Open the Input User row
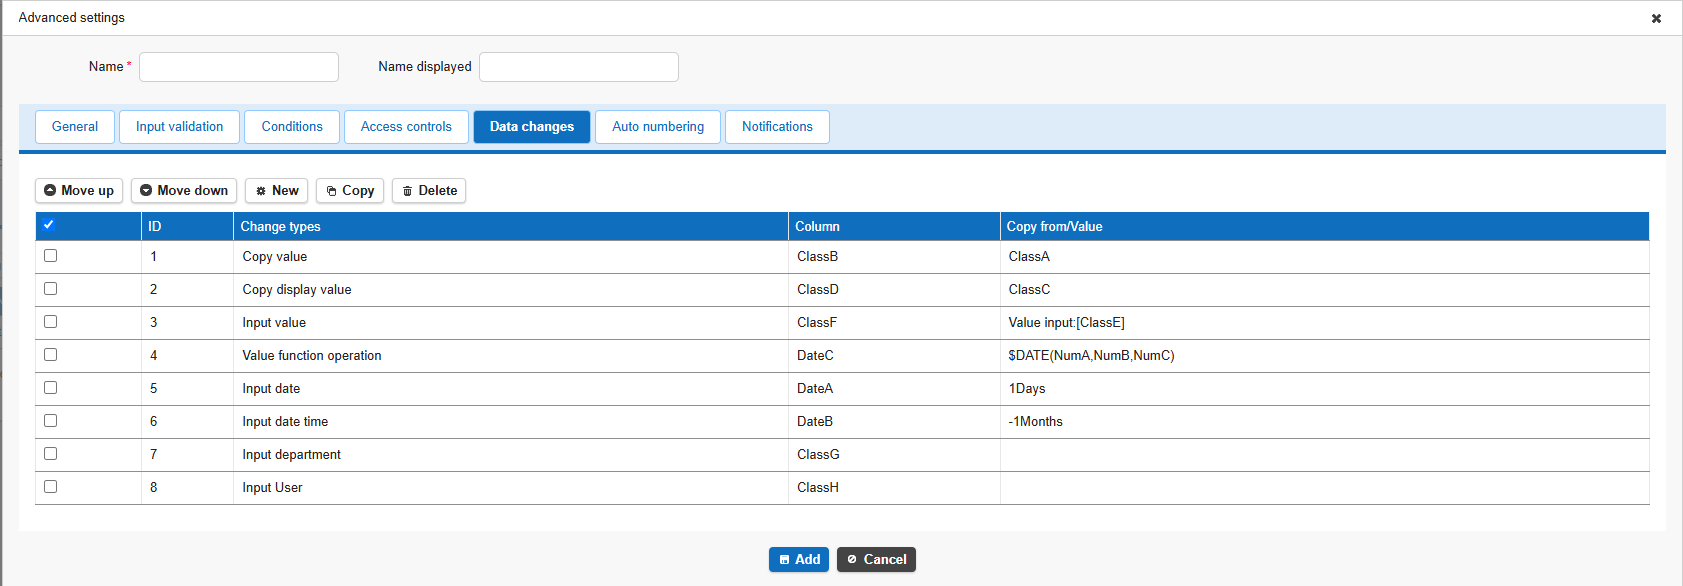Viewport: 1683px width, 586px height. click(x=842, y=488)
